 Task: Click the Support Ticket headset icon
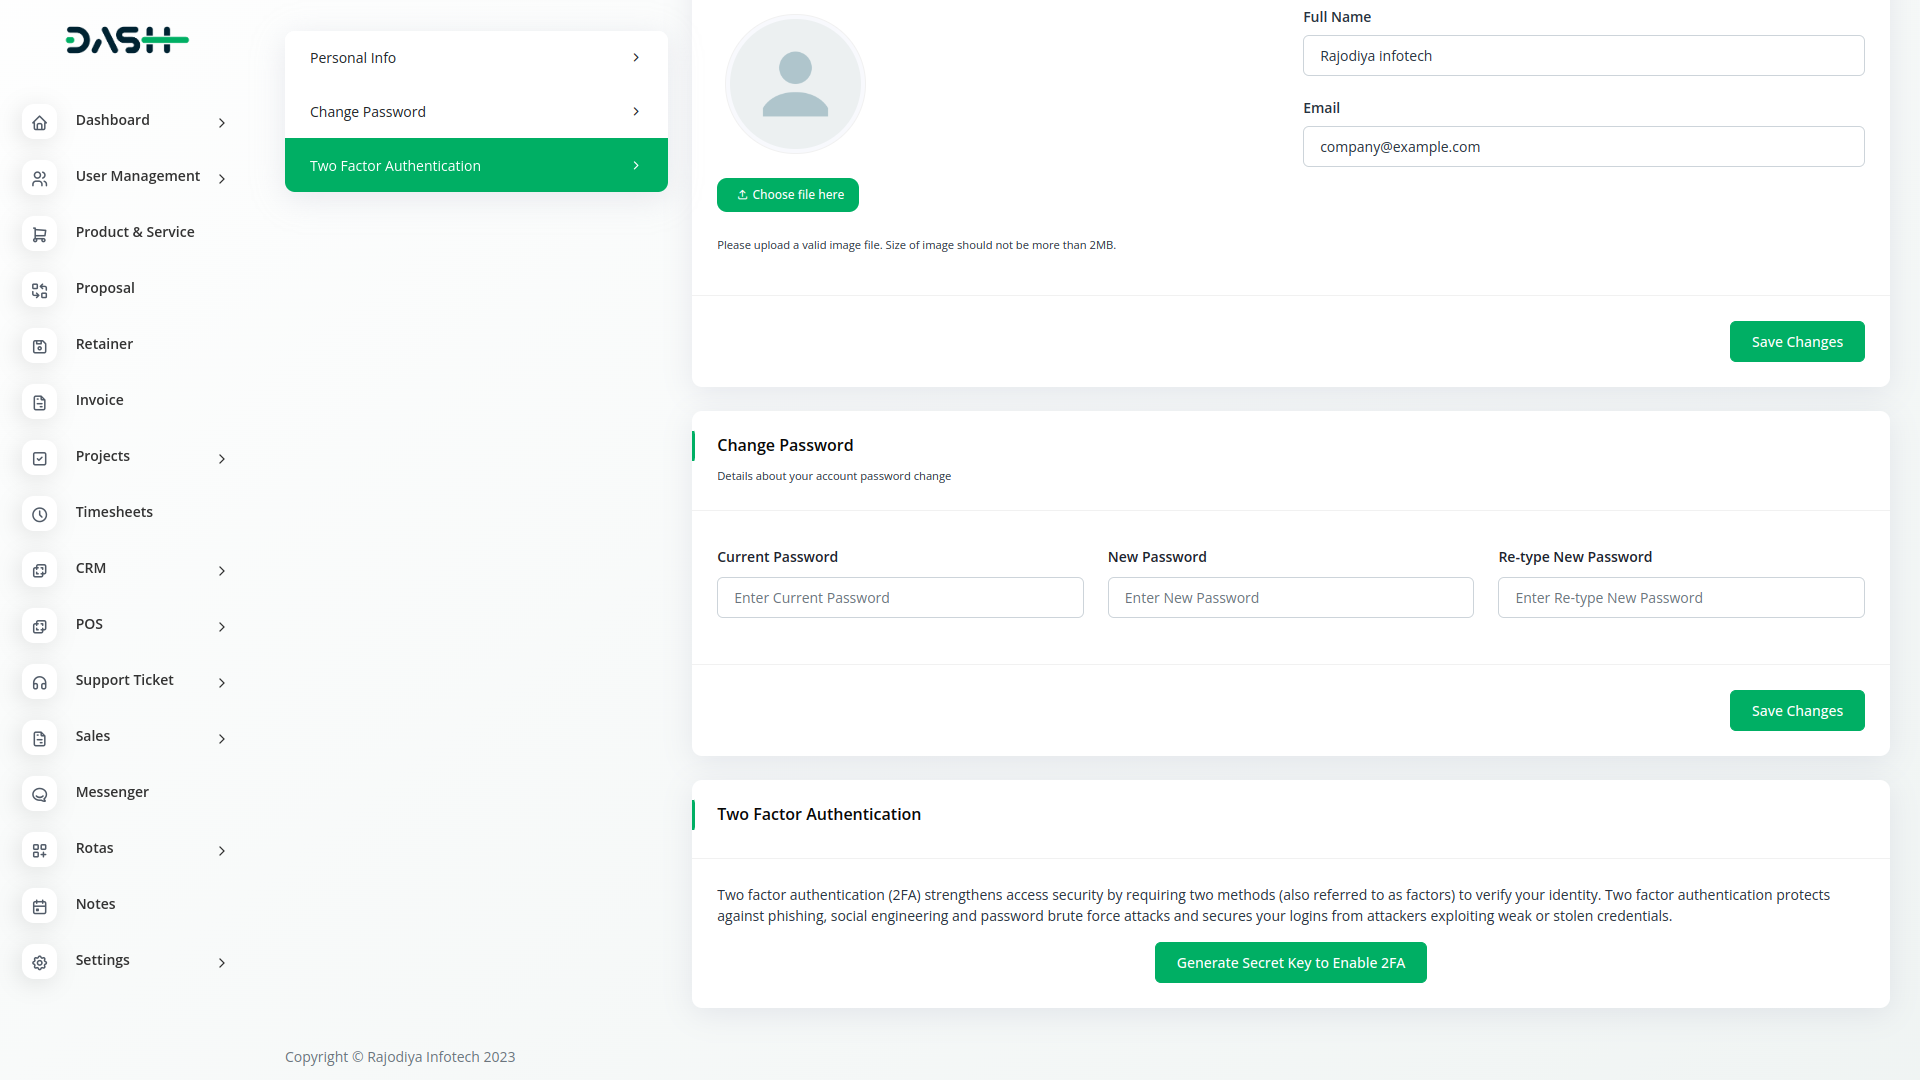[x=39, y=682]
